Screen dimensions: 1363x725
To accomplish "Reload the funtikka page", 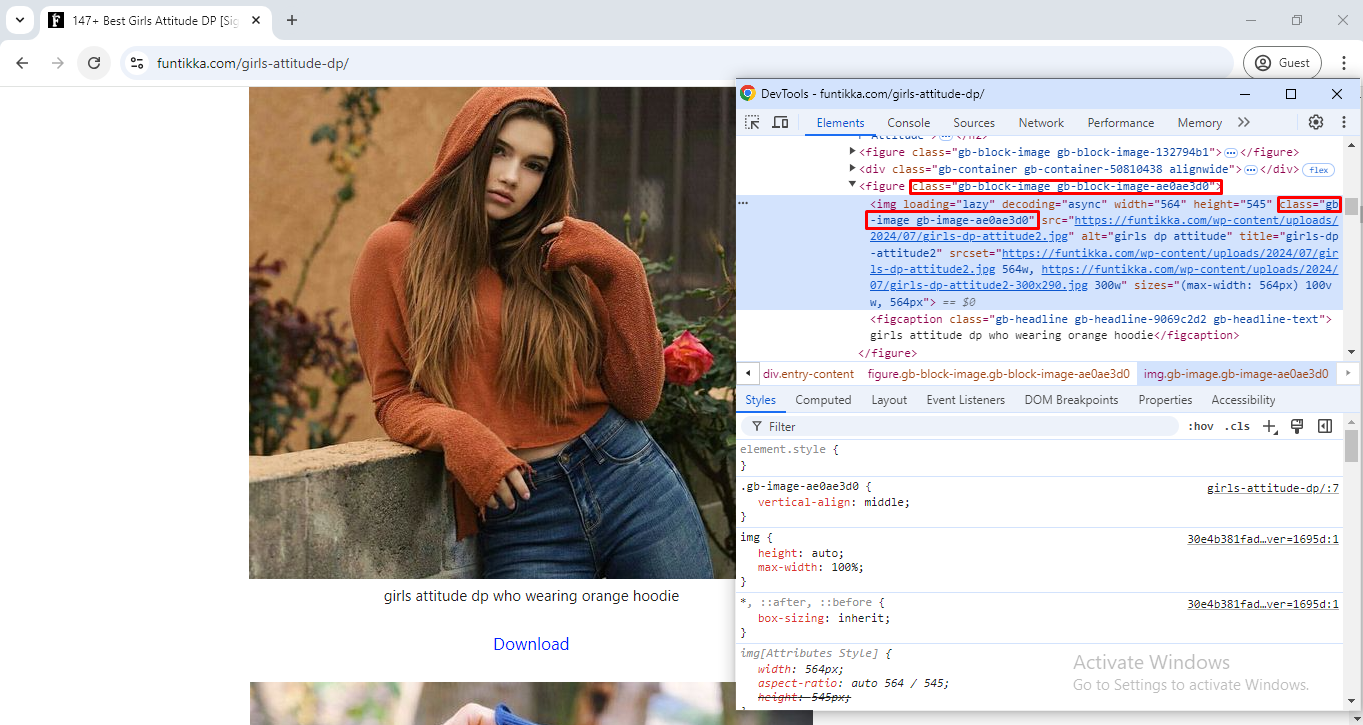I will pos(94,62).
